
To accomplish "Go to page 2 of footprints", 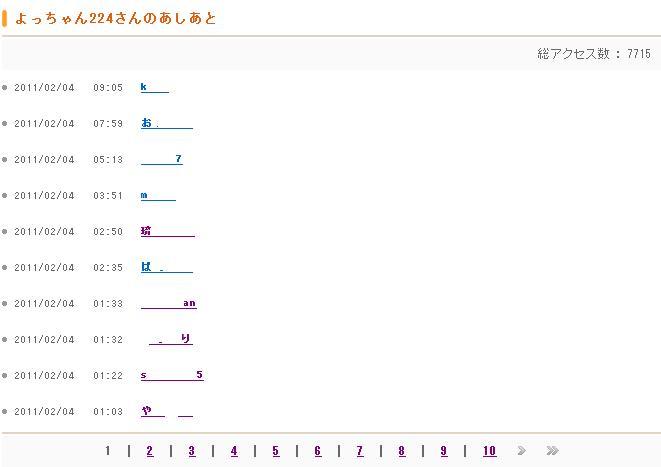I will 150,451.
